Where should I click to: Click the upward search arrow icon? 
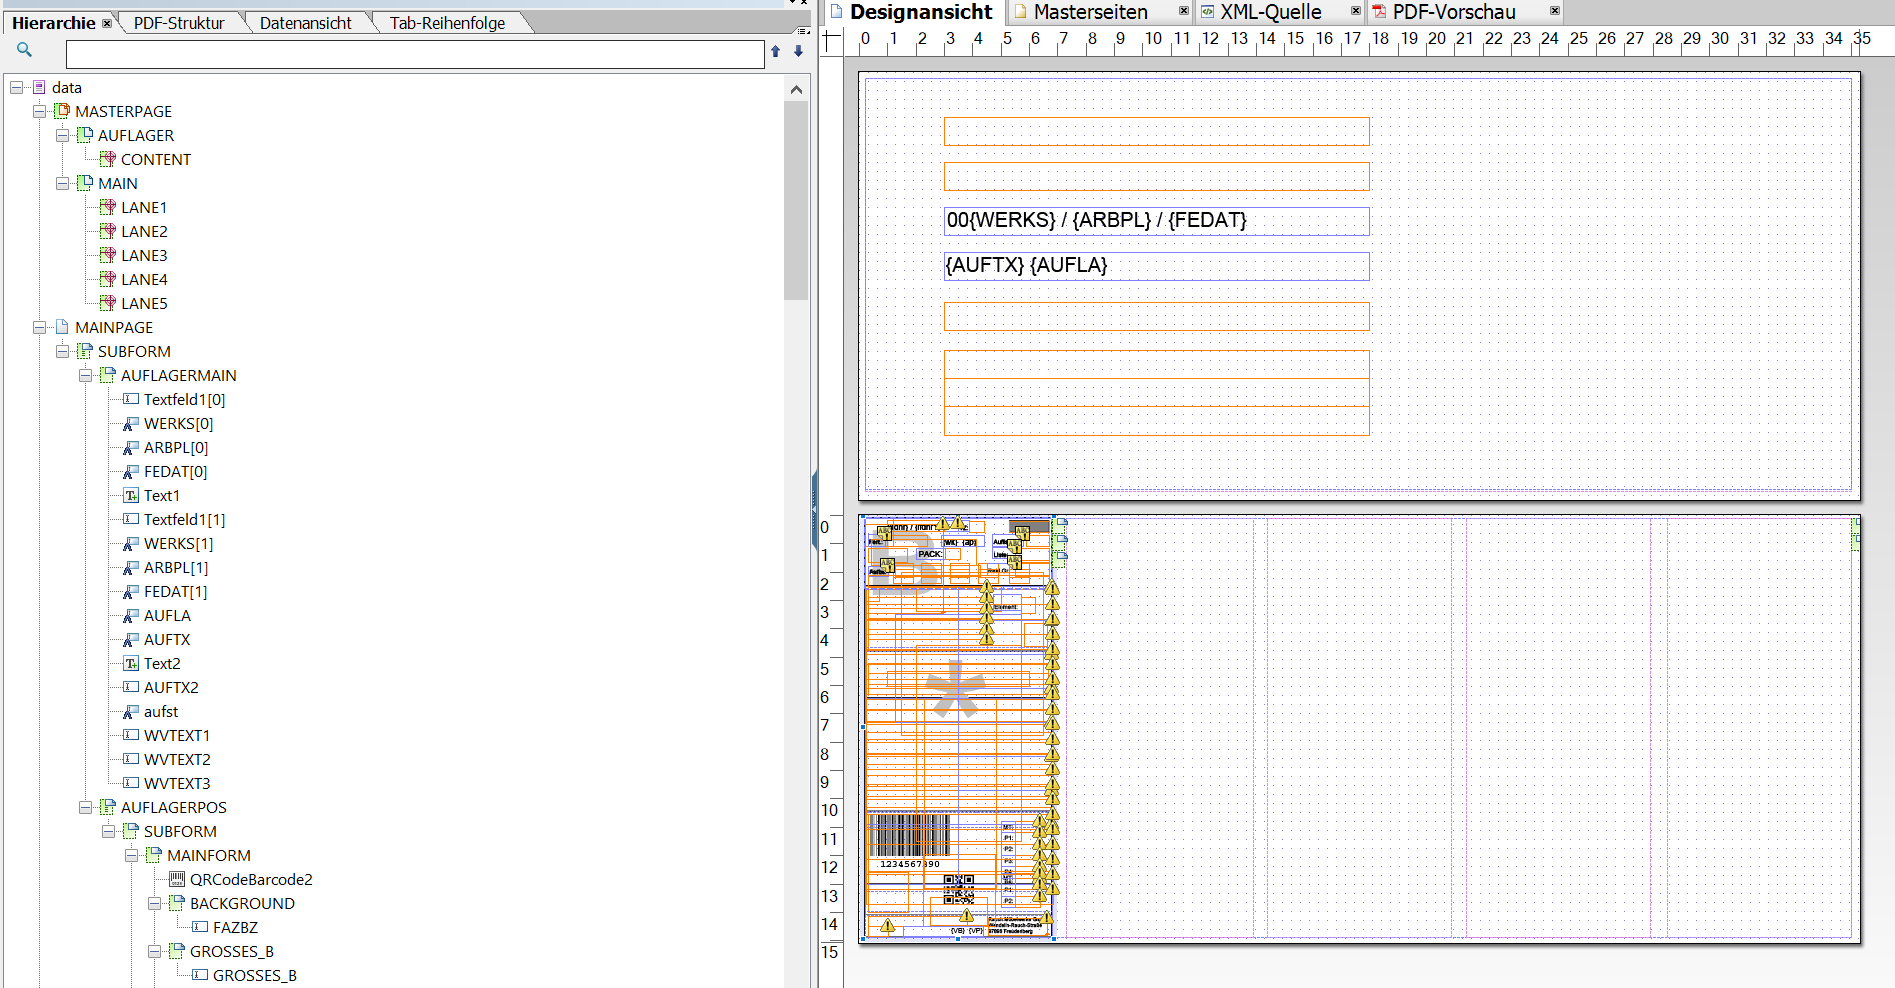coord(775,51)
